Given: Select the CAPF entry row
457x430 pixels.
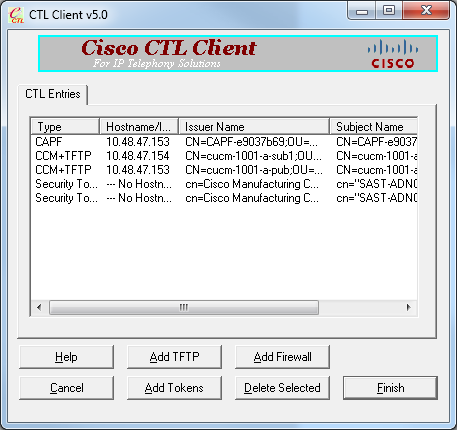Looking at the screenshot, I should (224, 142).
